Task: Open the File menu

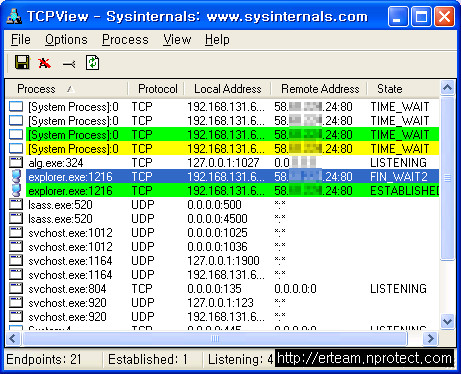Action: pos(21,40)
